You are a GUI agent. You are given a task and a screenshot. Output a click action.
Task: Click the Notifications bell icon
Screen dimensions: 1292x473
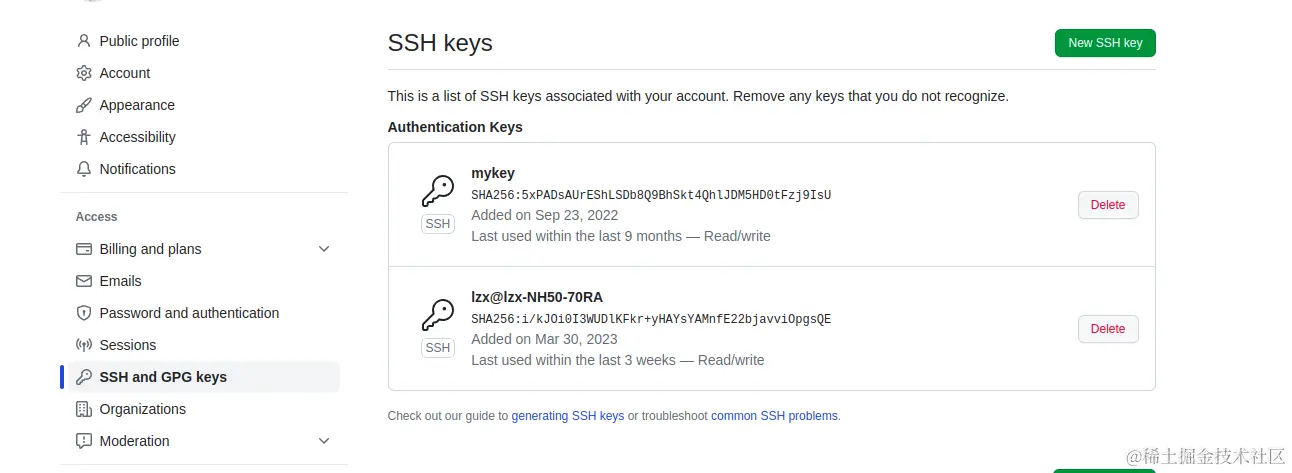pos(84,169)
